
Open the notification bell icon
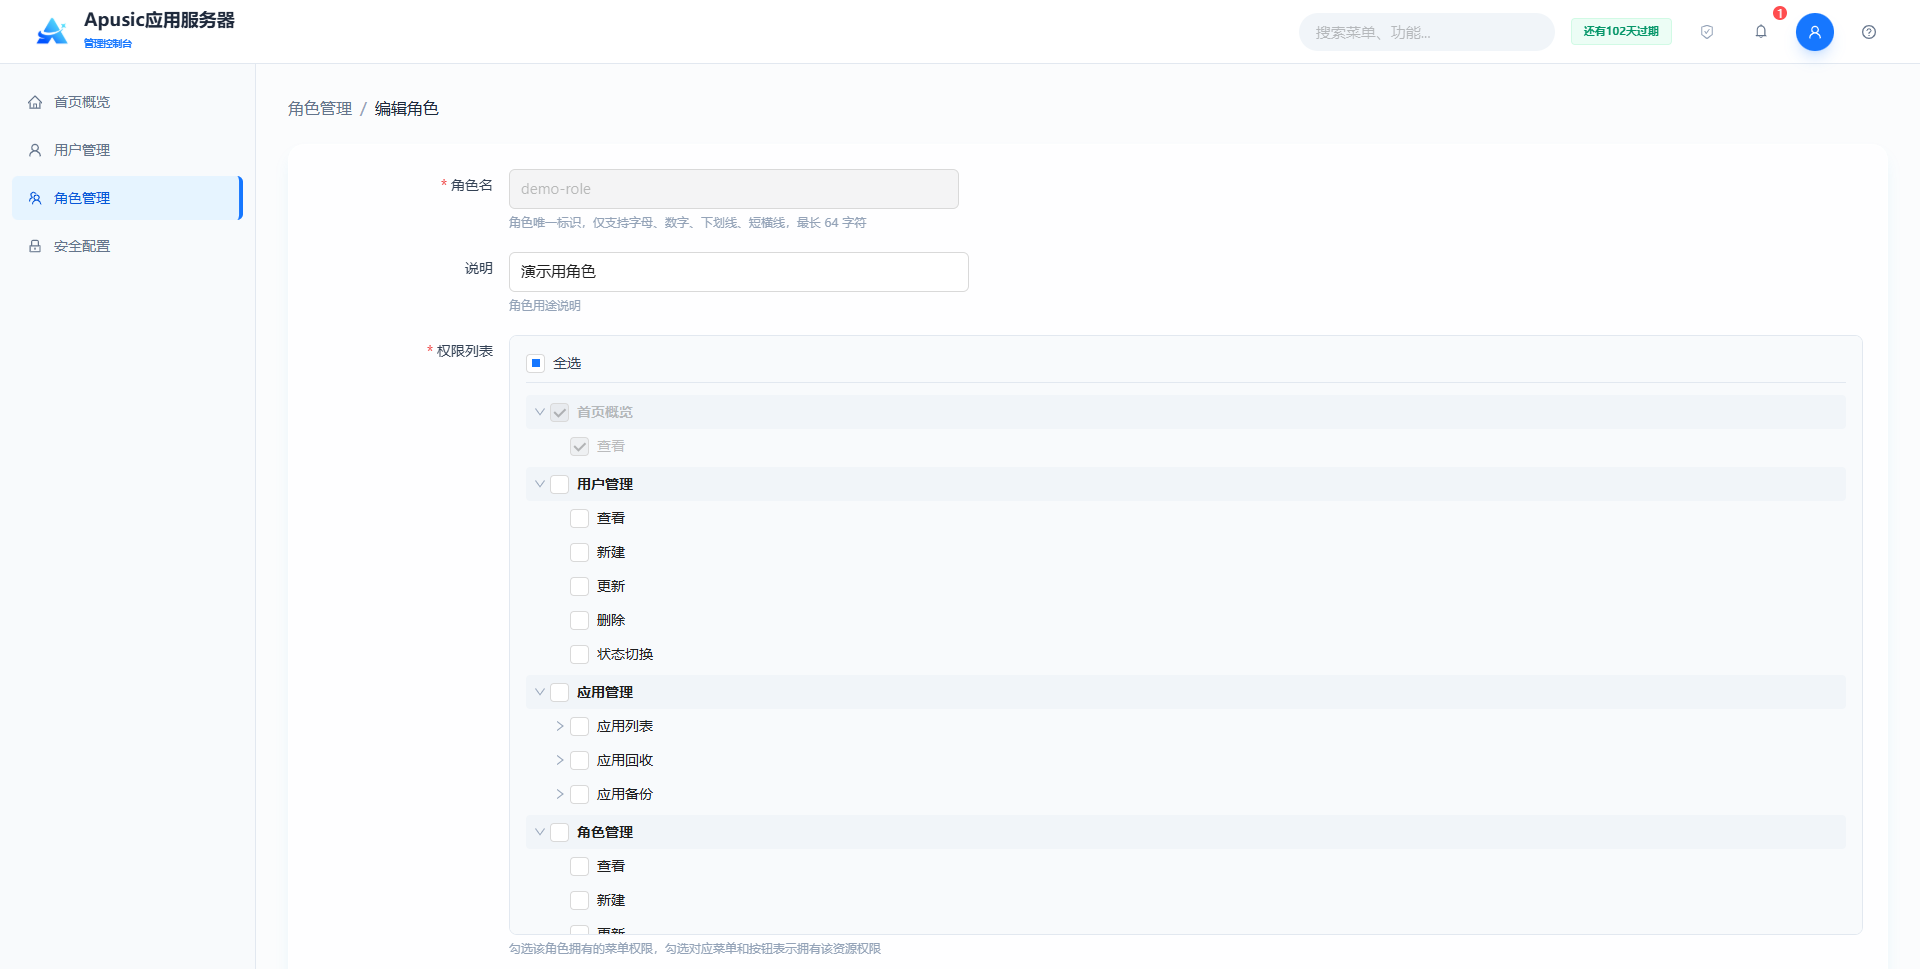1761,32
